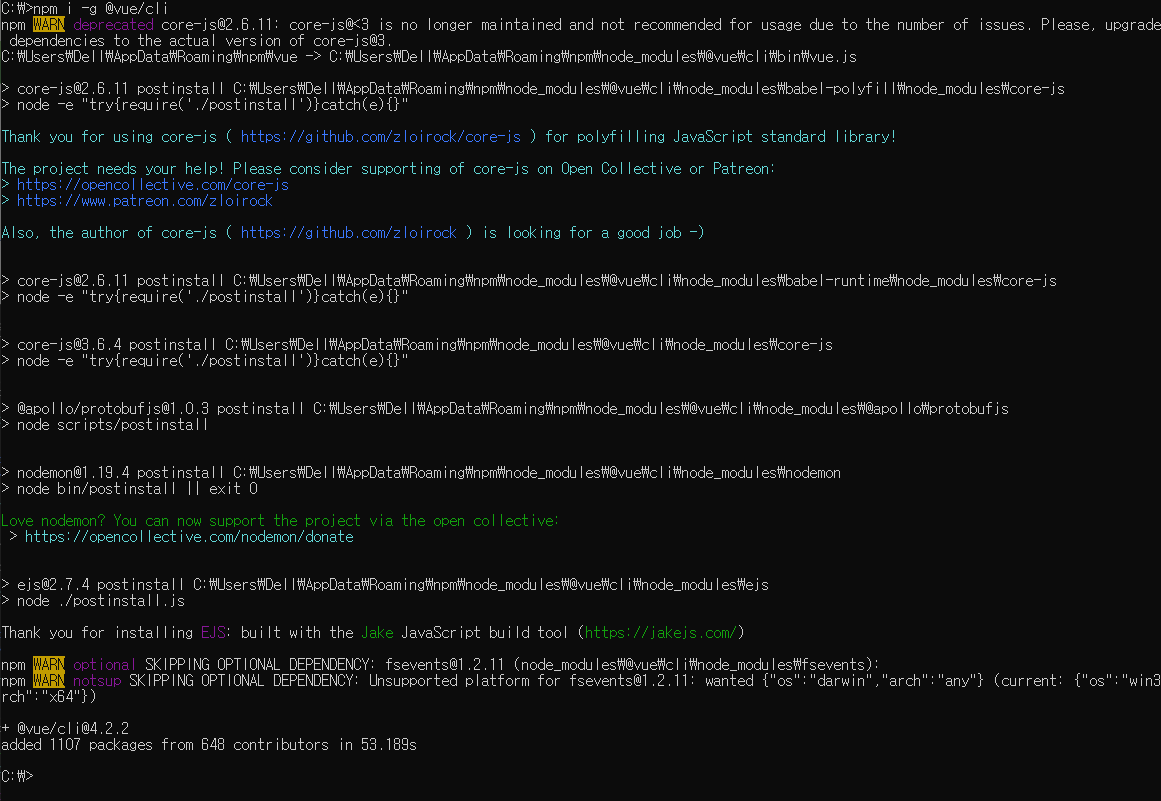
Task: Click the final 'C:\>' command prompt
Action: (17, 777)
